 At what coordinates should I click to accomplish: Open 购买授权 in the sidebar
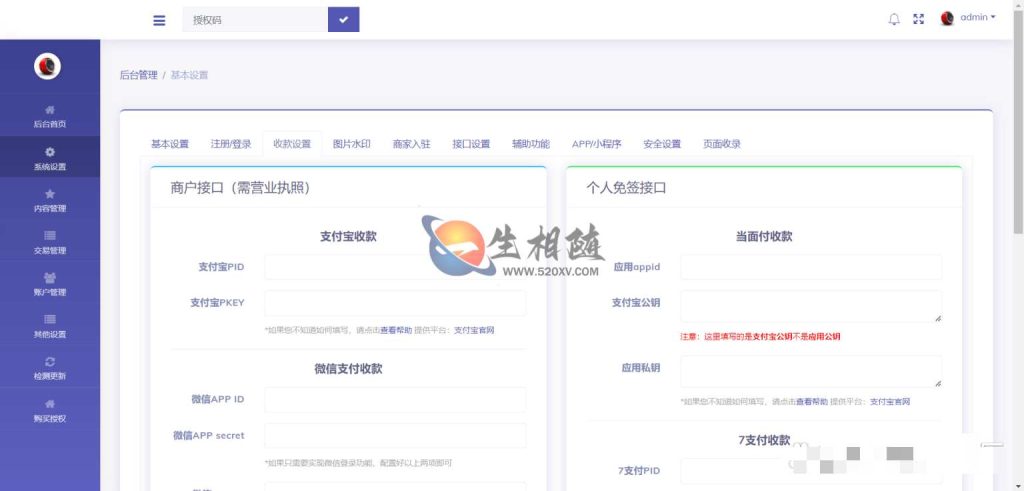[50, 410]
